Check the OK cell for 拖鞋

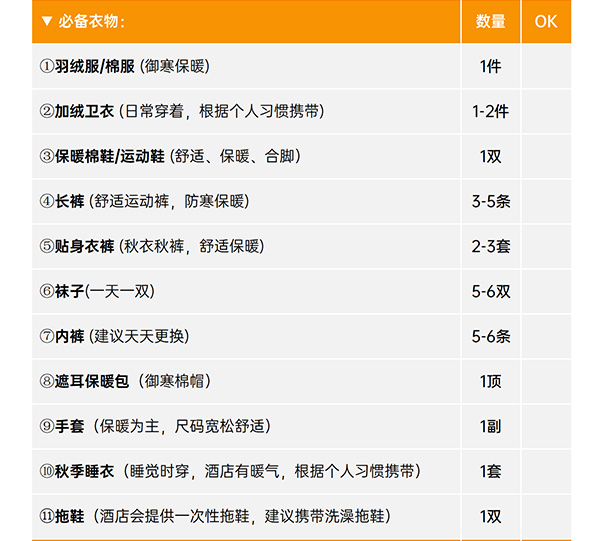point(546,517)
